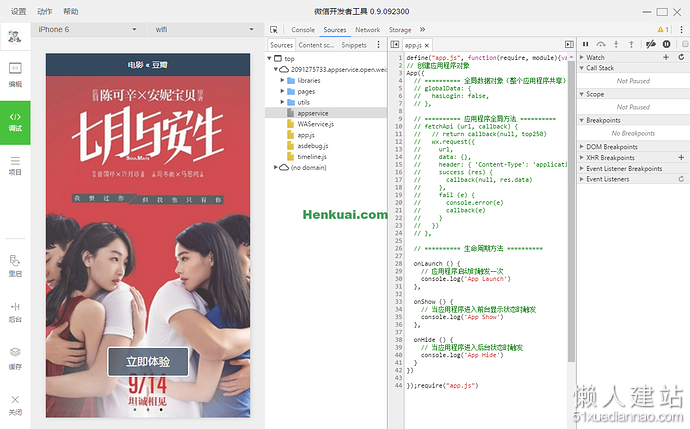Open the wifi network dropdown
Screen dimensions: 690x429
(204, 29)
